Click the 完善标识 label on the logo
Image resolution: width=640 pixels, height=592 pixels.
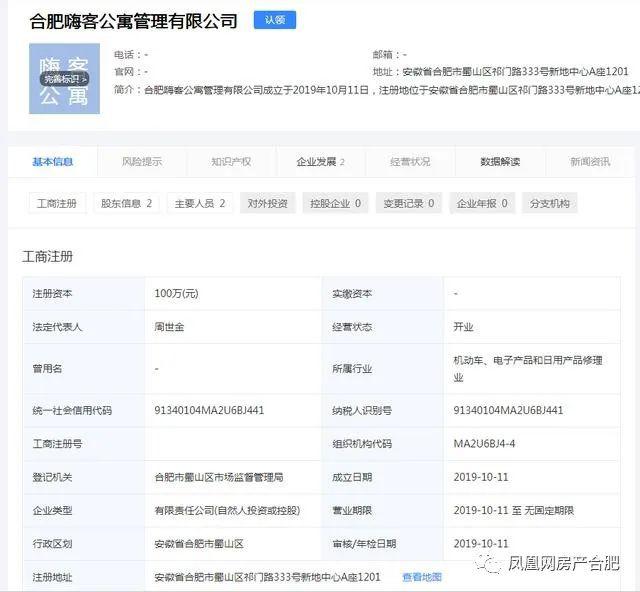pos(64,79)
